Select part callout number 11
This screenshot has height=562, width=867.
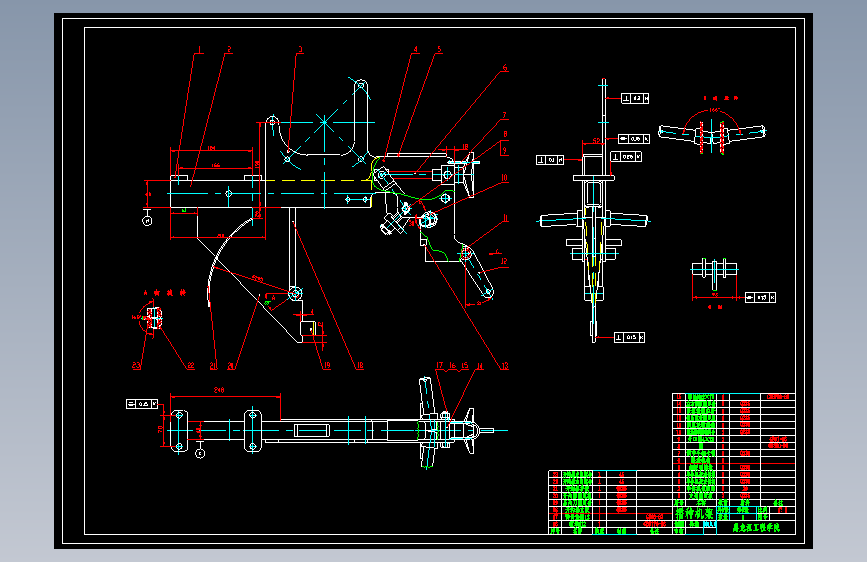pos(505,218)
